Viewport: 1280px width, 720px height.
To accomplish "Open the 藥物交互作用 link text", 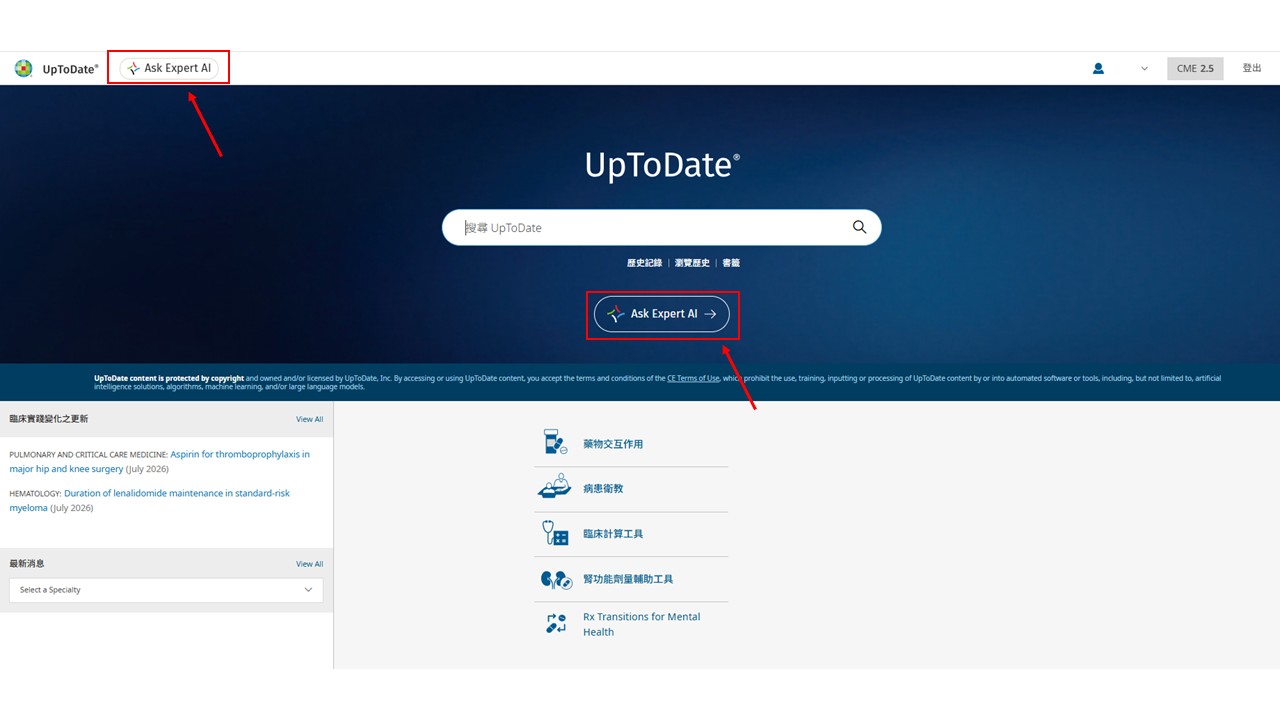I will tap(613, 444).
